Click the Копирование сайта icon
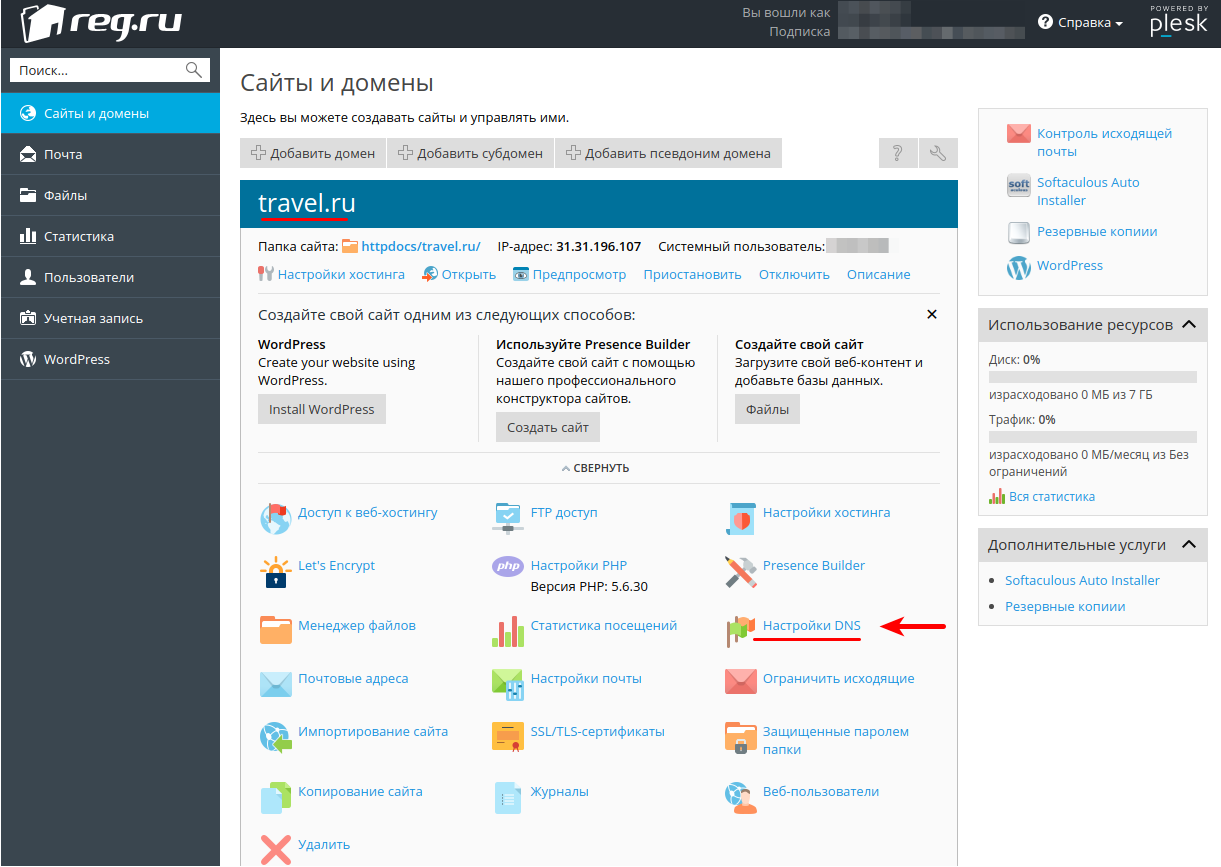 click(x=275, y=797)
